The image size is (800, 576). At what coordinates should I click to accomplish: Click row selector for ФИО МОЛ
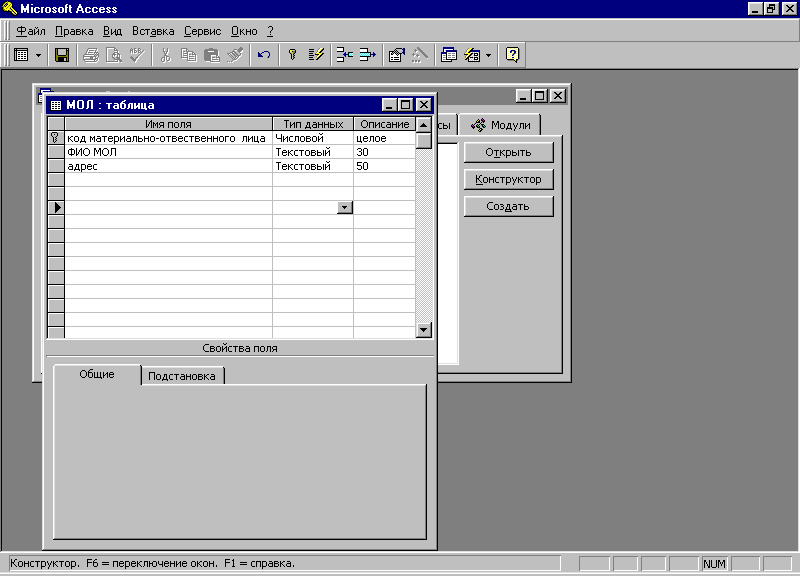(x=55, y=152)
